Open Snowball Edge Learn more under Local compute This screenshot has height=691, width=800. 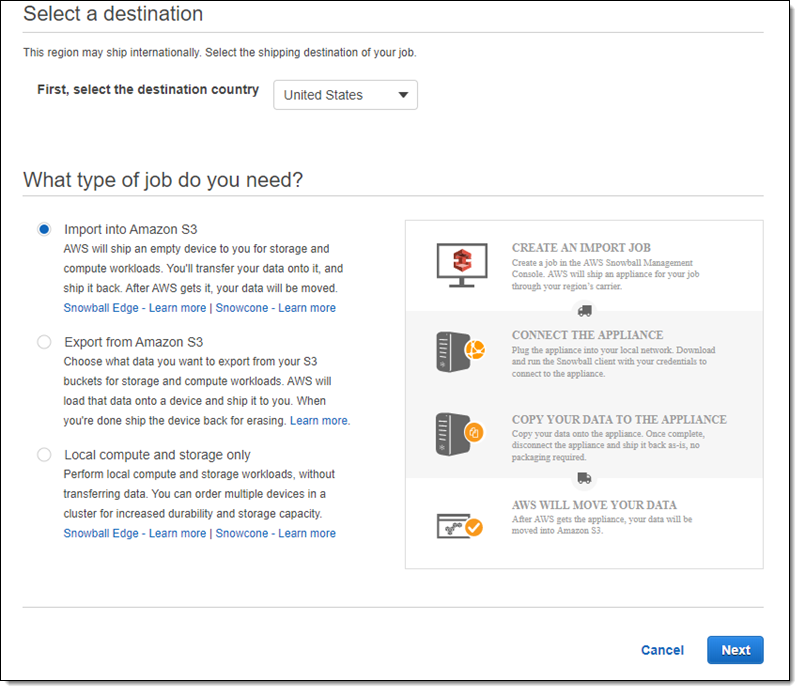pyautogui.click(x=135, y=533)
